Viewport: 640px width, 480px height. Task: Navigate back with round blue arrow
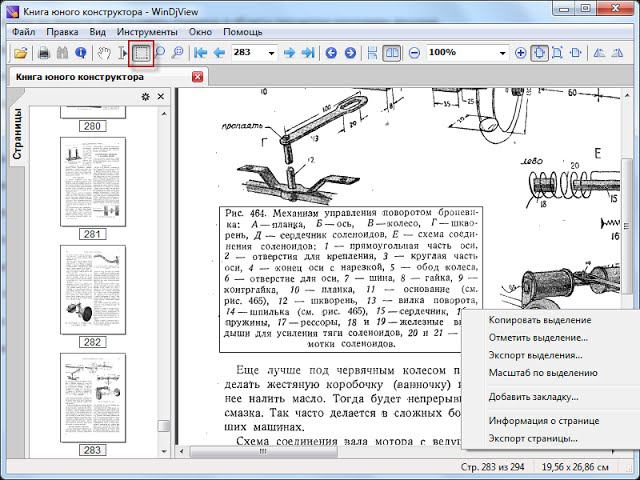tap(331, 53)
